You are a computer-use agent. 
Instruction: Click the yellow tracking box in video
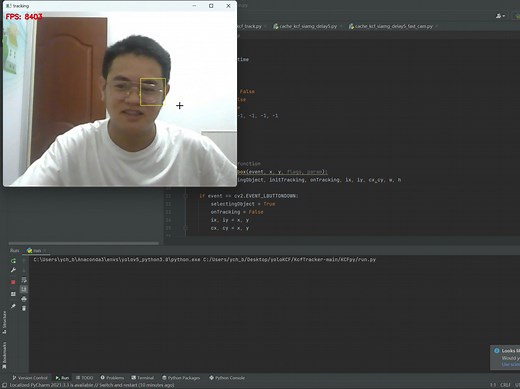(153, 92)
